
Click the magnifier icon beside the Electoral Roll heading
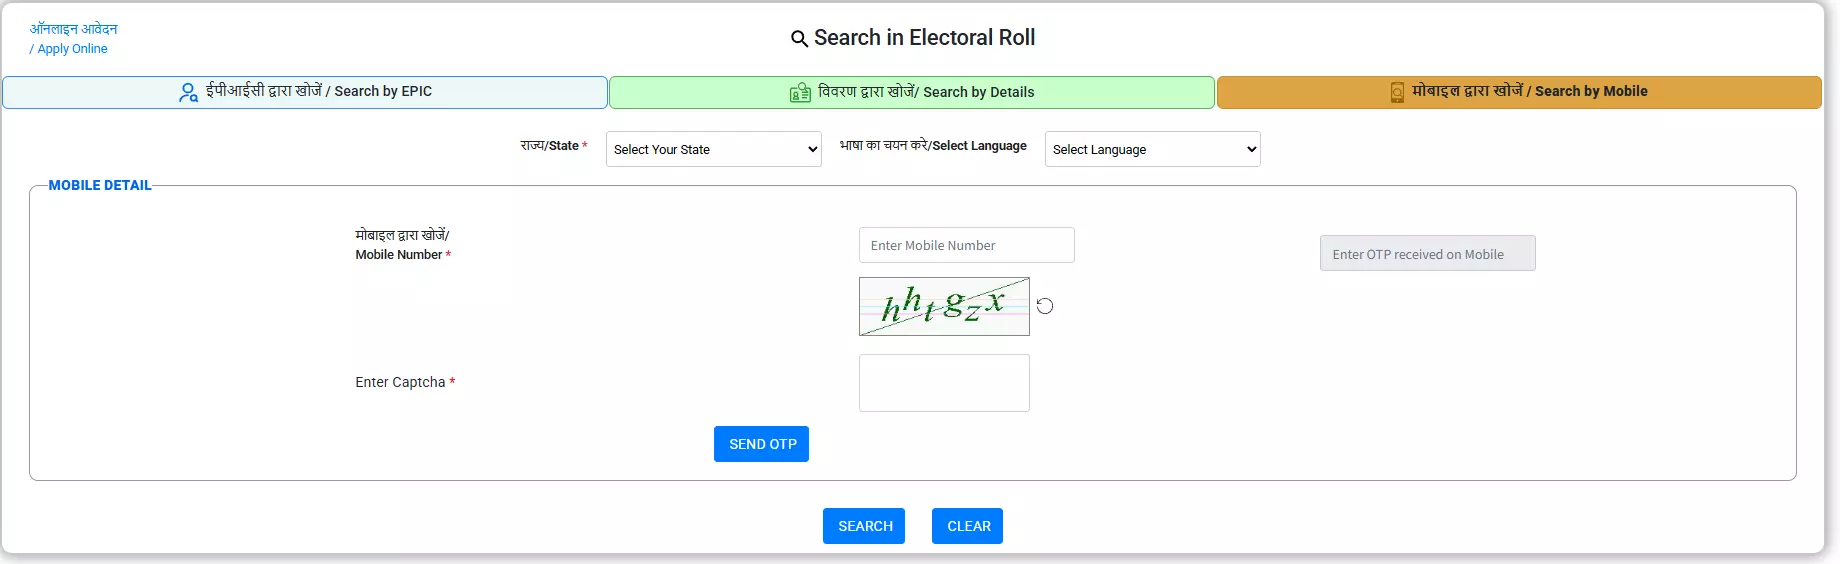(799, 39)
